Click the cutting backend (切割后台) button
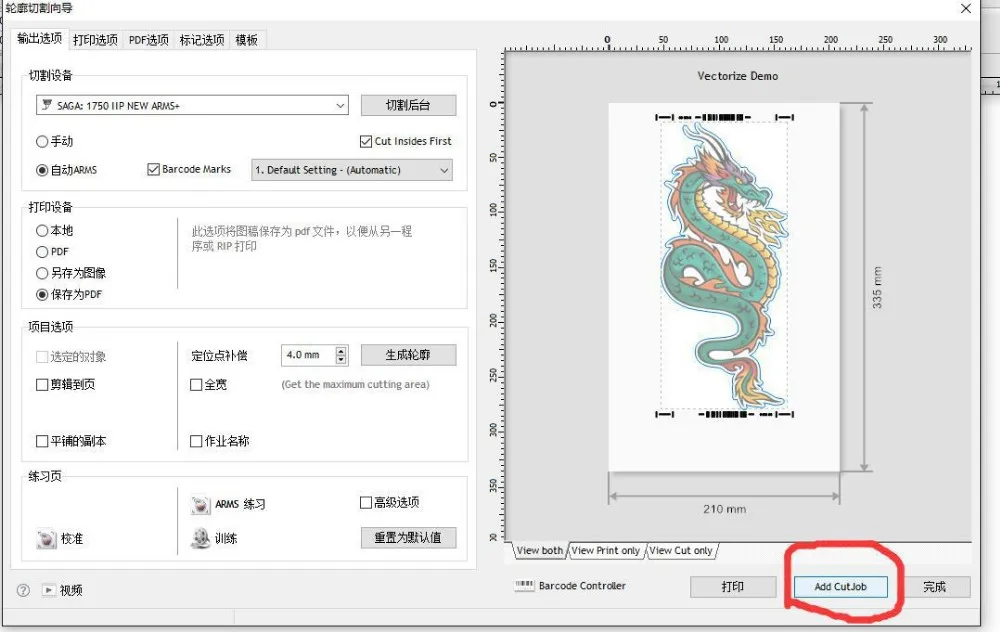 coord(408,105)
